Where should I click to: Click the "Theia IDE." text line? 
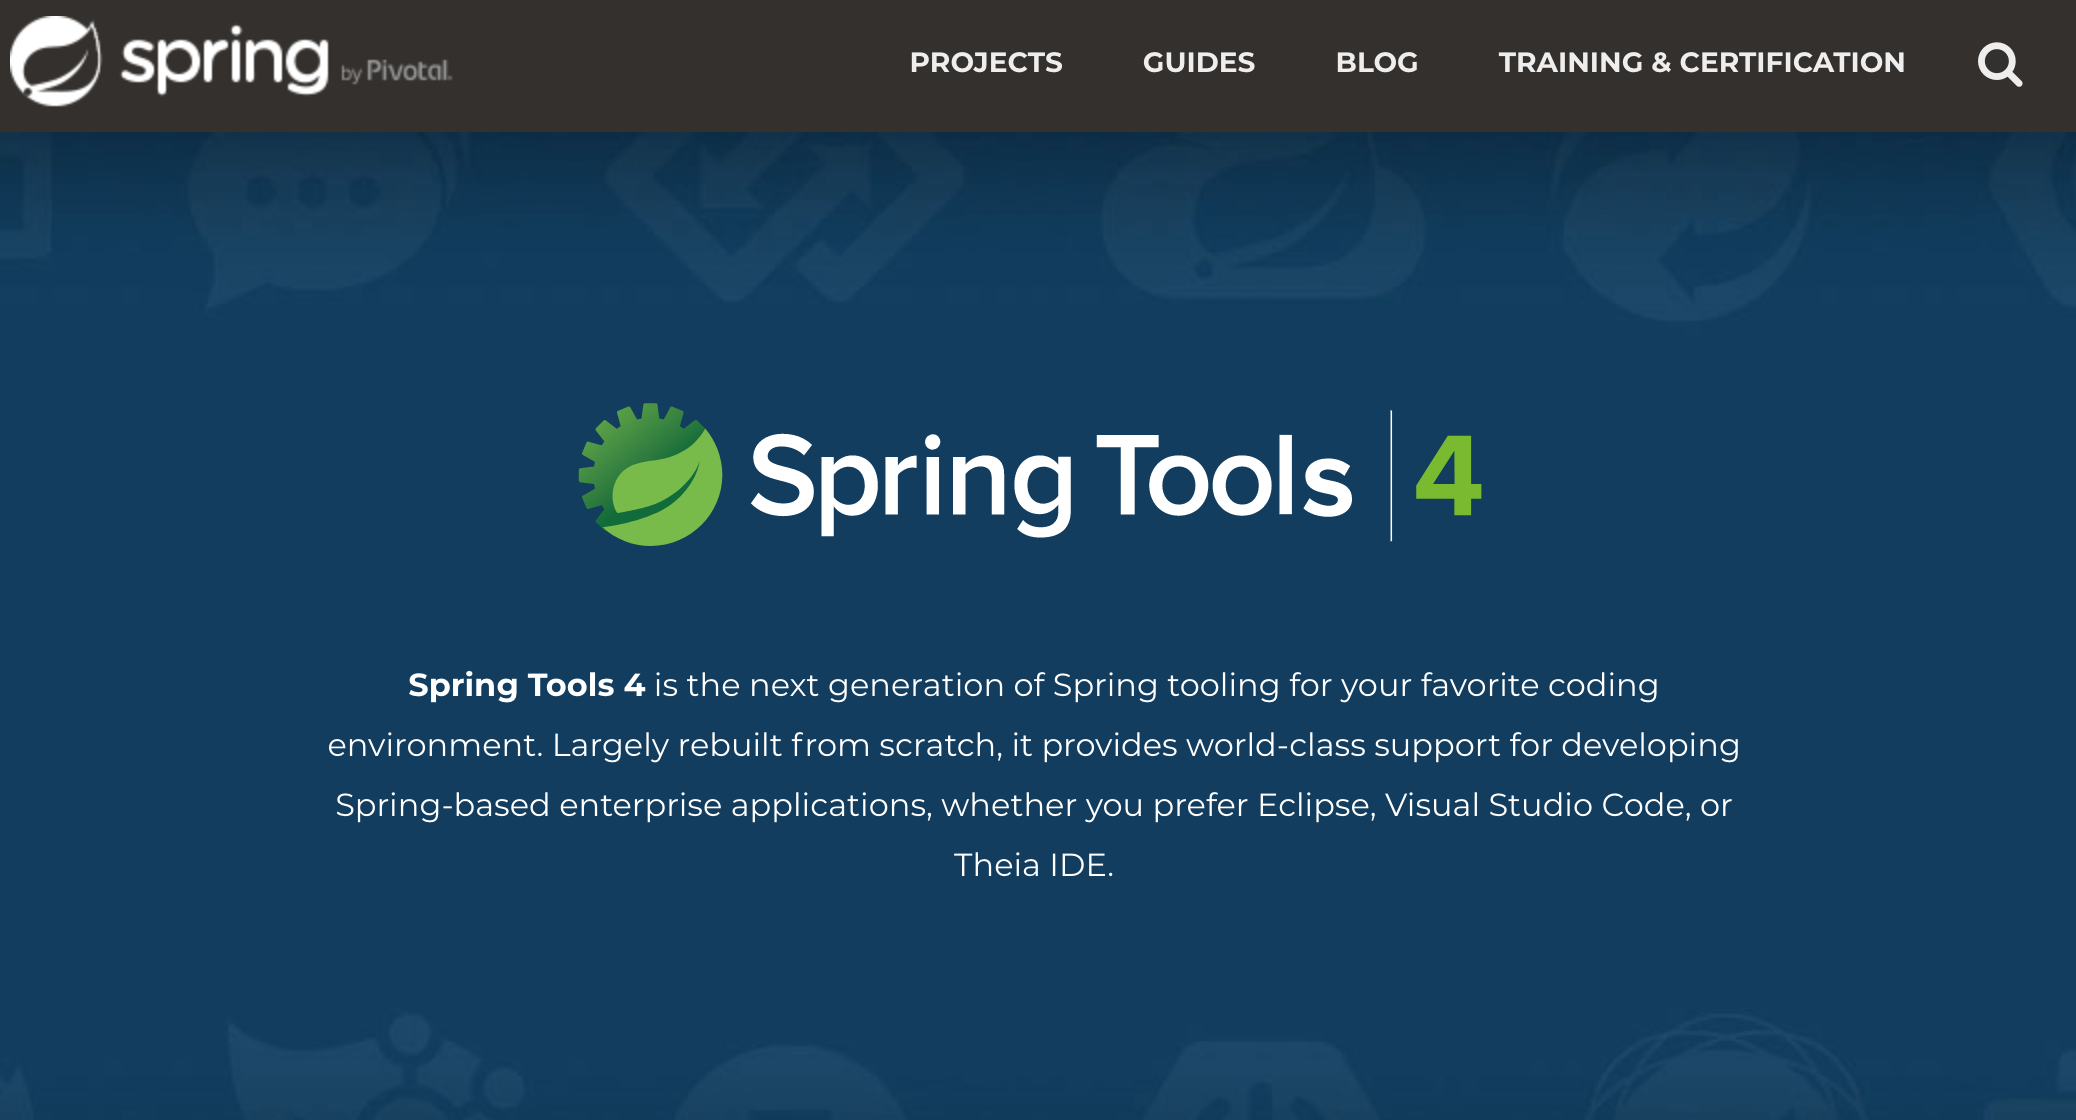tap(1033, 865)
